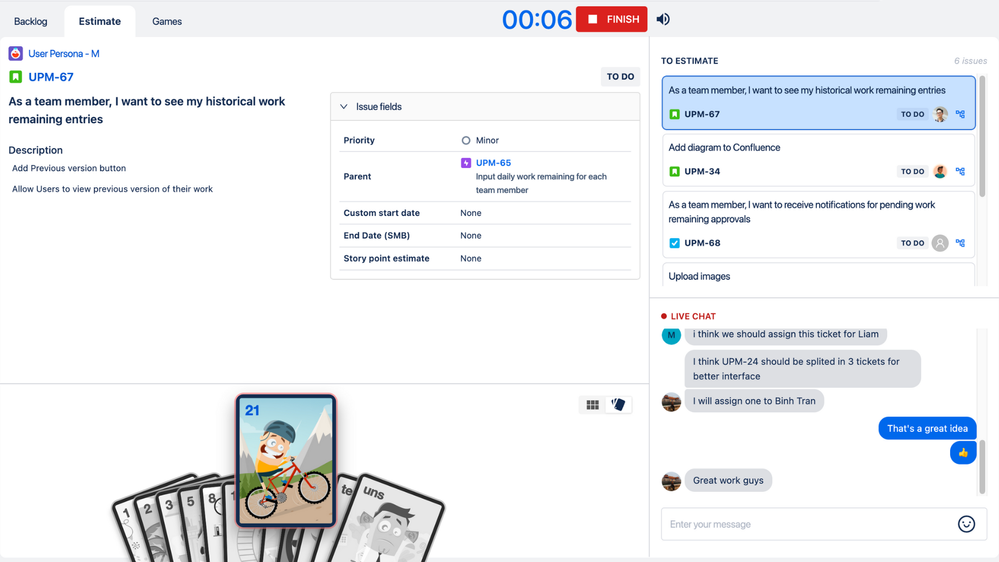Open the Estimate tab

click(x=99, y=21)
